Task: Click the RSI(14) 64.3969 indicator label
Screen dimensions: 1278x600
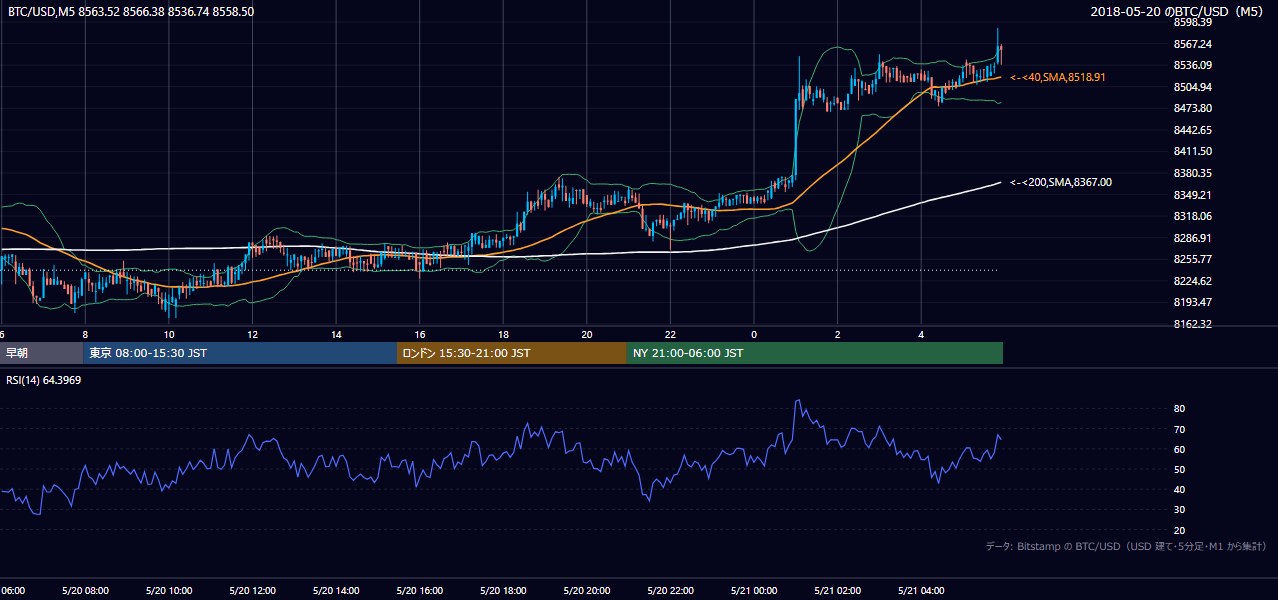Action: pos(44,380)
